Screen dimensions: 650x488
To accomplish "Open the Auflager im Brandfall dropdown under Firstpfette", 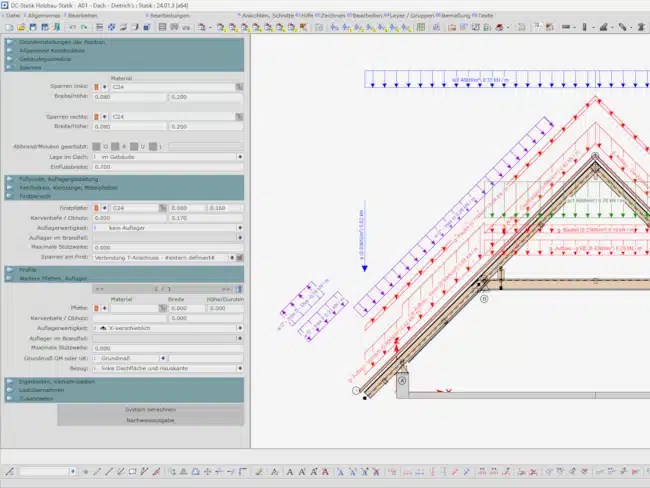I will (x=240, y=238).
